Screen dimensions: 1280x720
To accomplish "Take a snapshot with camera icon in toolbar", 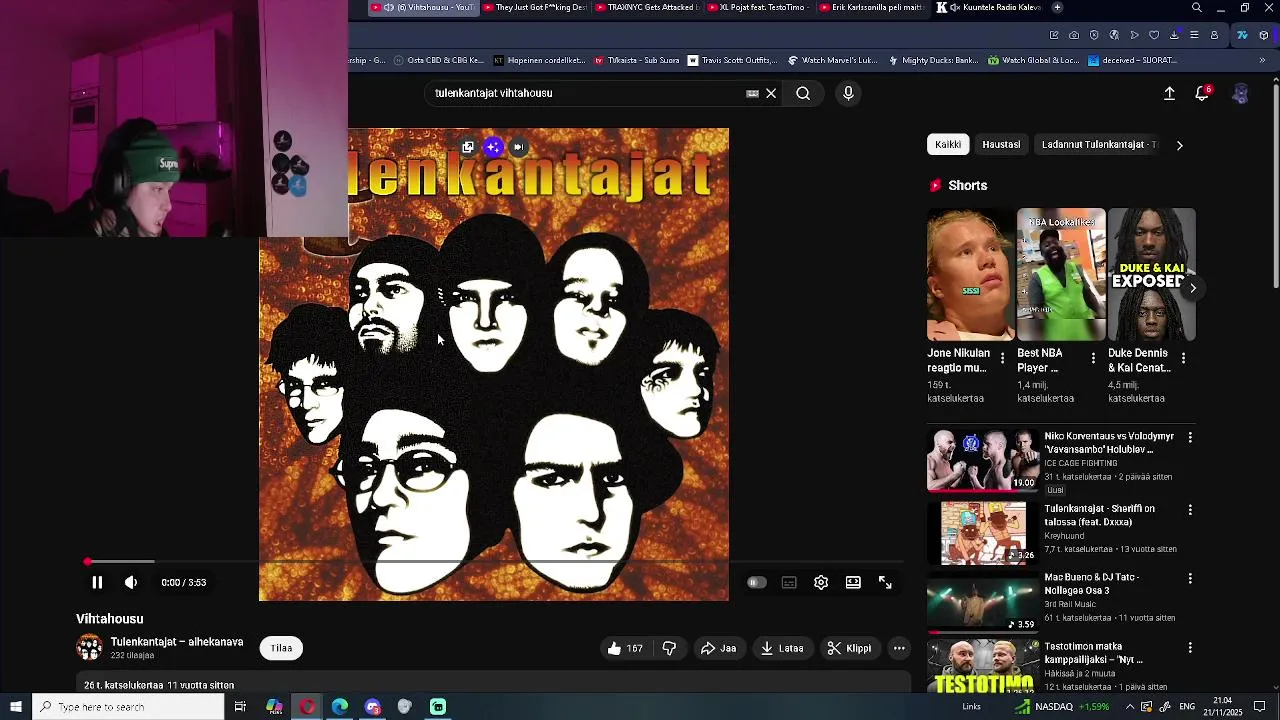I will [x=1074, y=35].
